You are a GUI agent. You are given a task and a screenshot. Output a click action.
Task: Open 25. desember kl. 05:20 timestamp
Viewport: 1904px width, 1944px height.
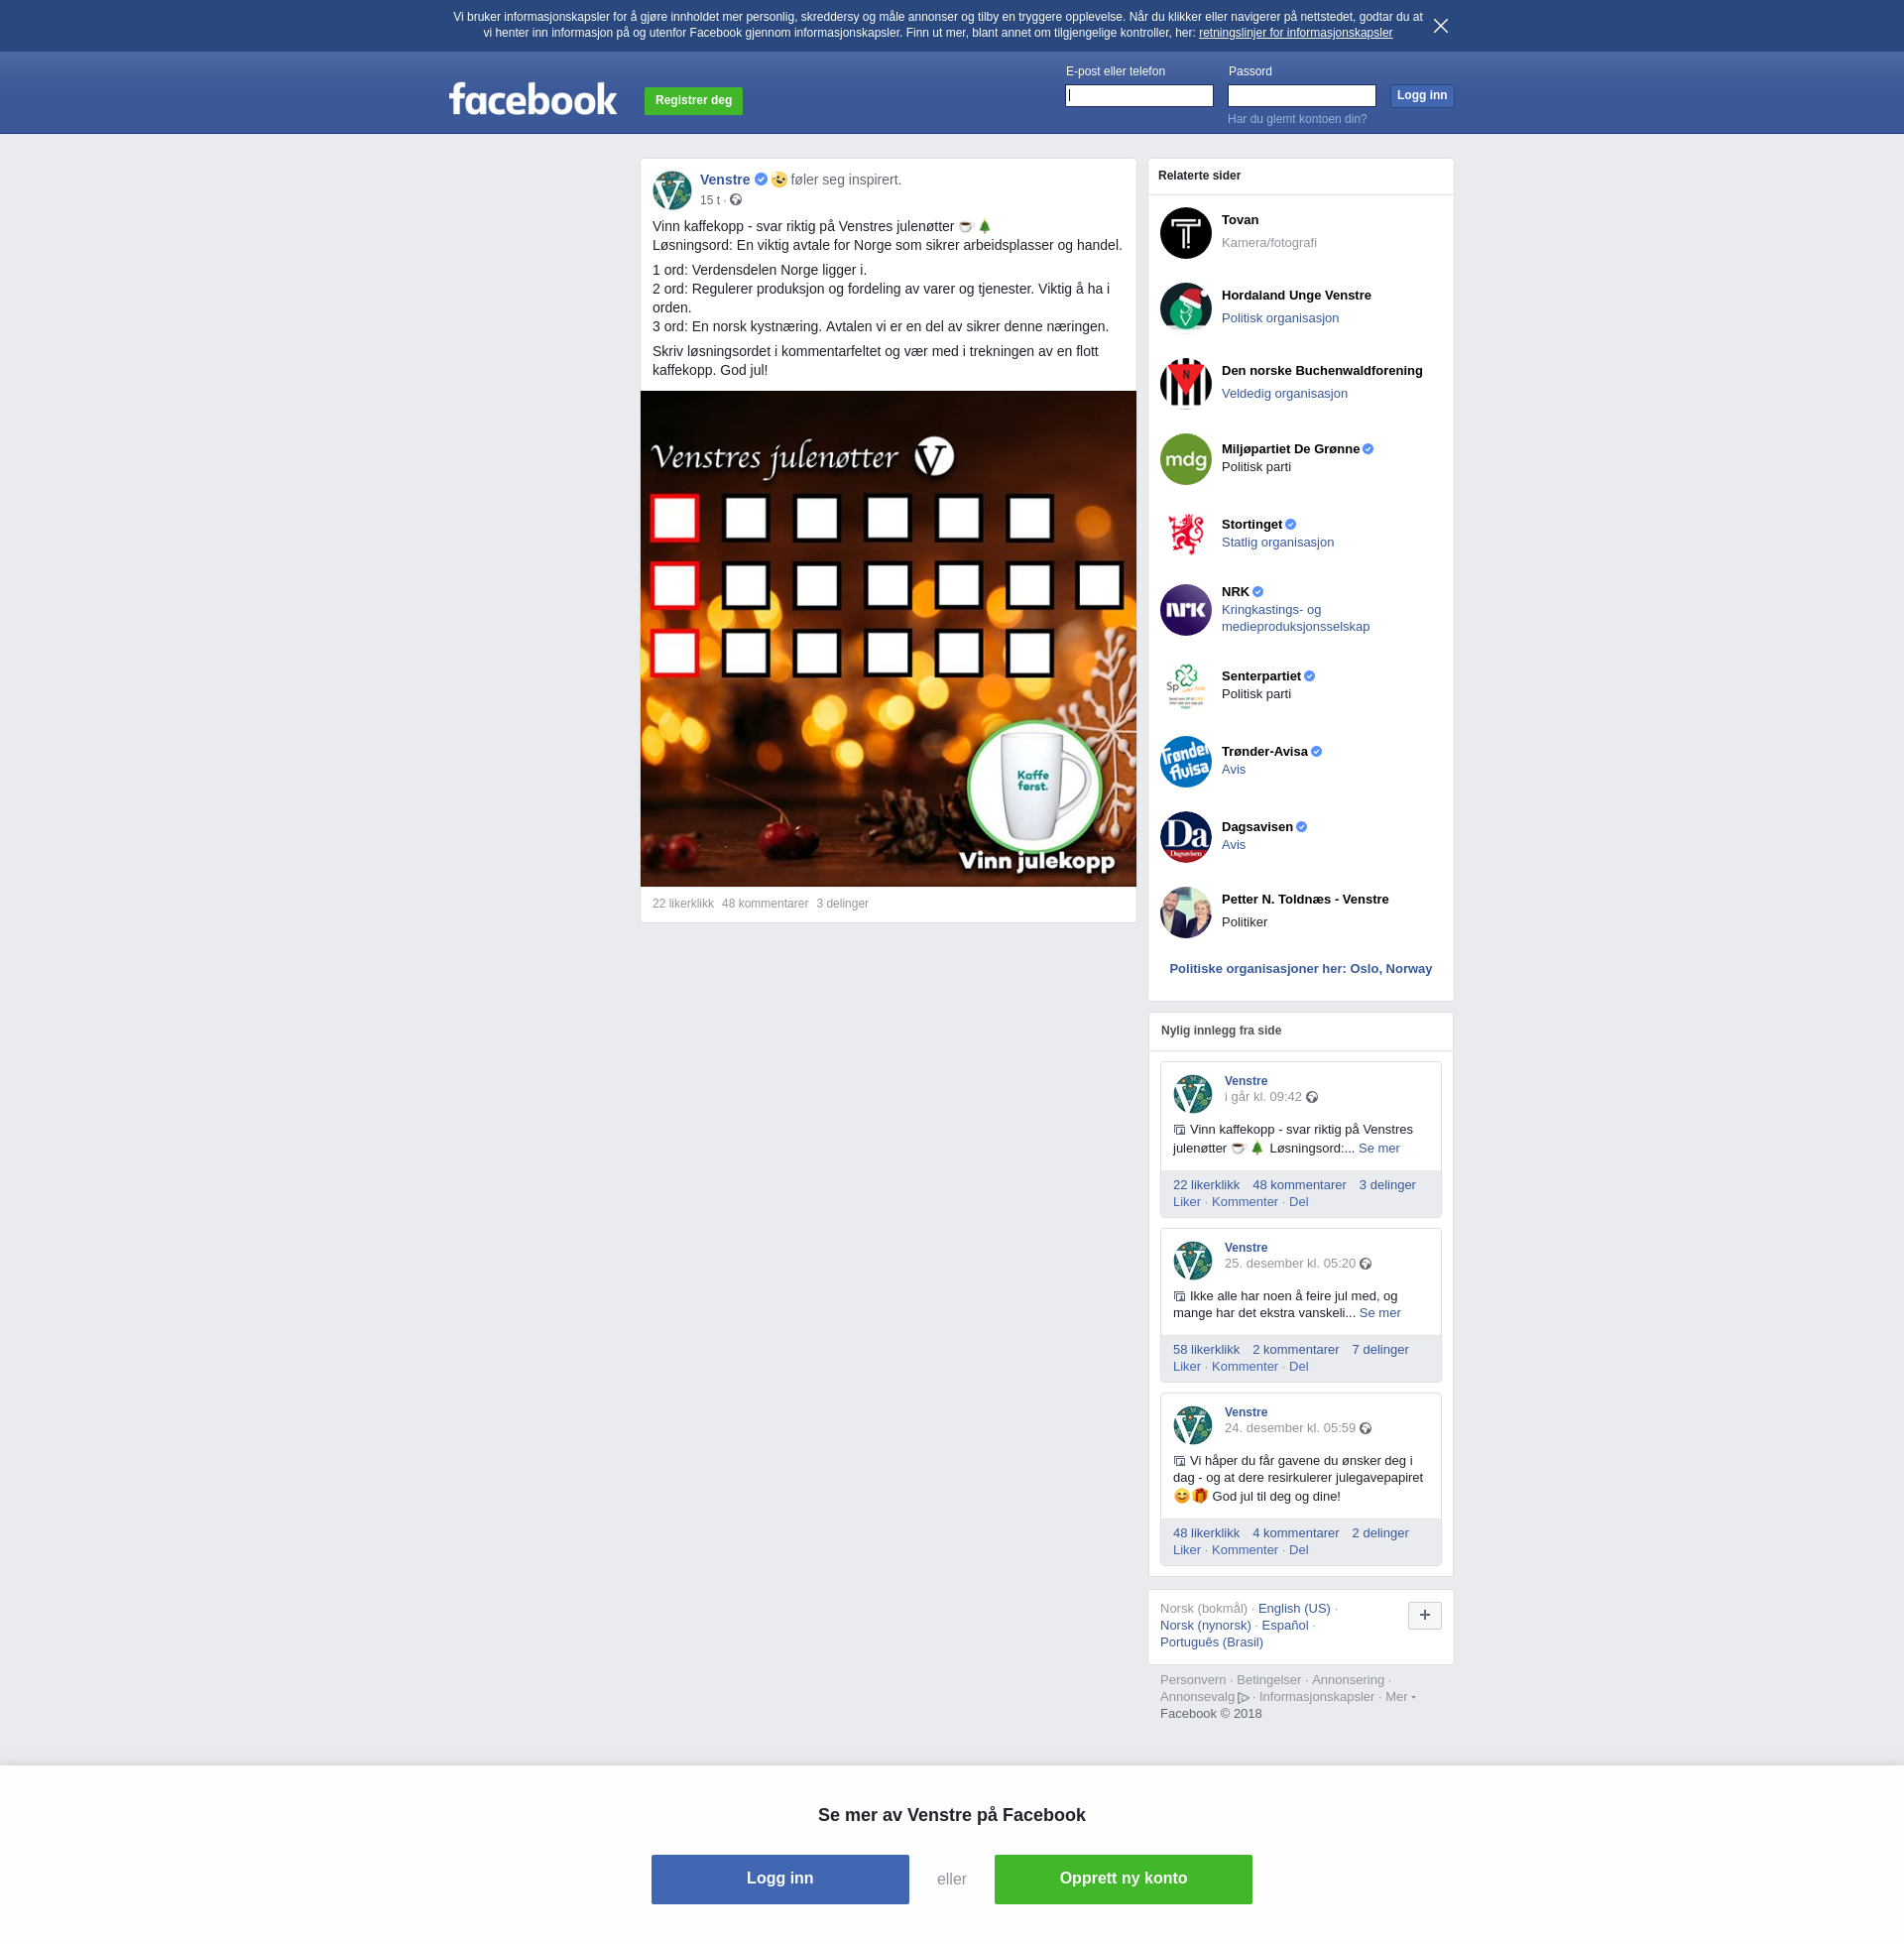(1289, 1264)
